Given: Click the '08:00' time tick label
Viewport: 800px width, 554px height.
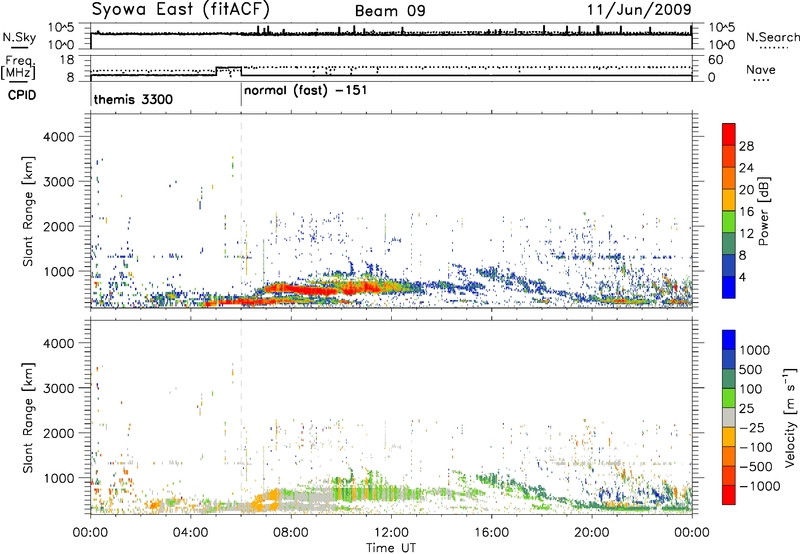Looking at the screenshot, I should (291, 533).
